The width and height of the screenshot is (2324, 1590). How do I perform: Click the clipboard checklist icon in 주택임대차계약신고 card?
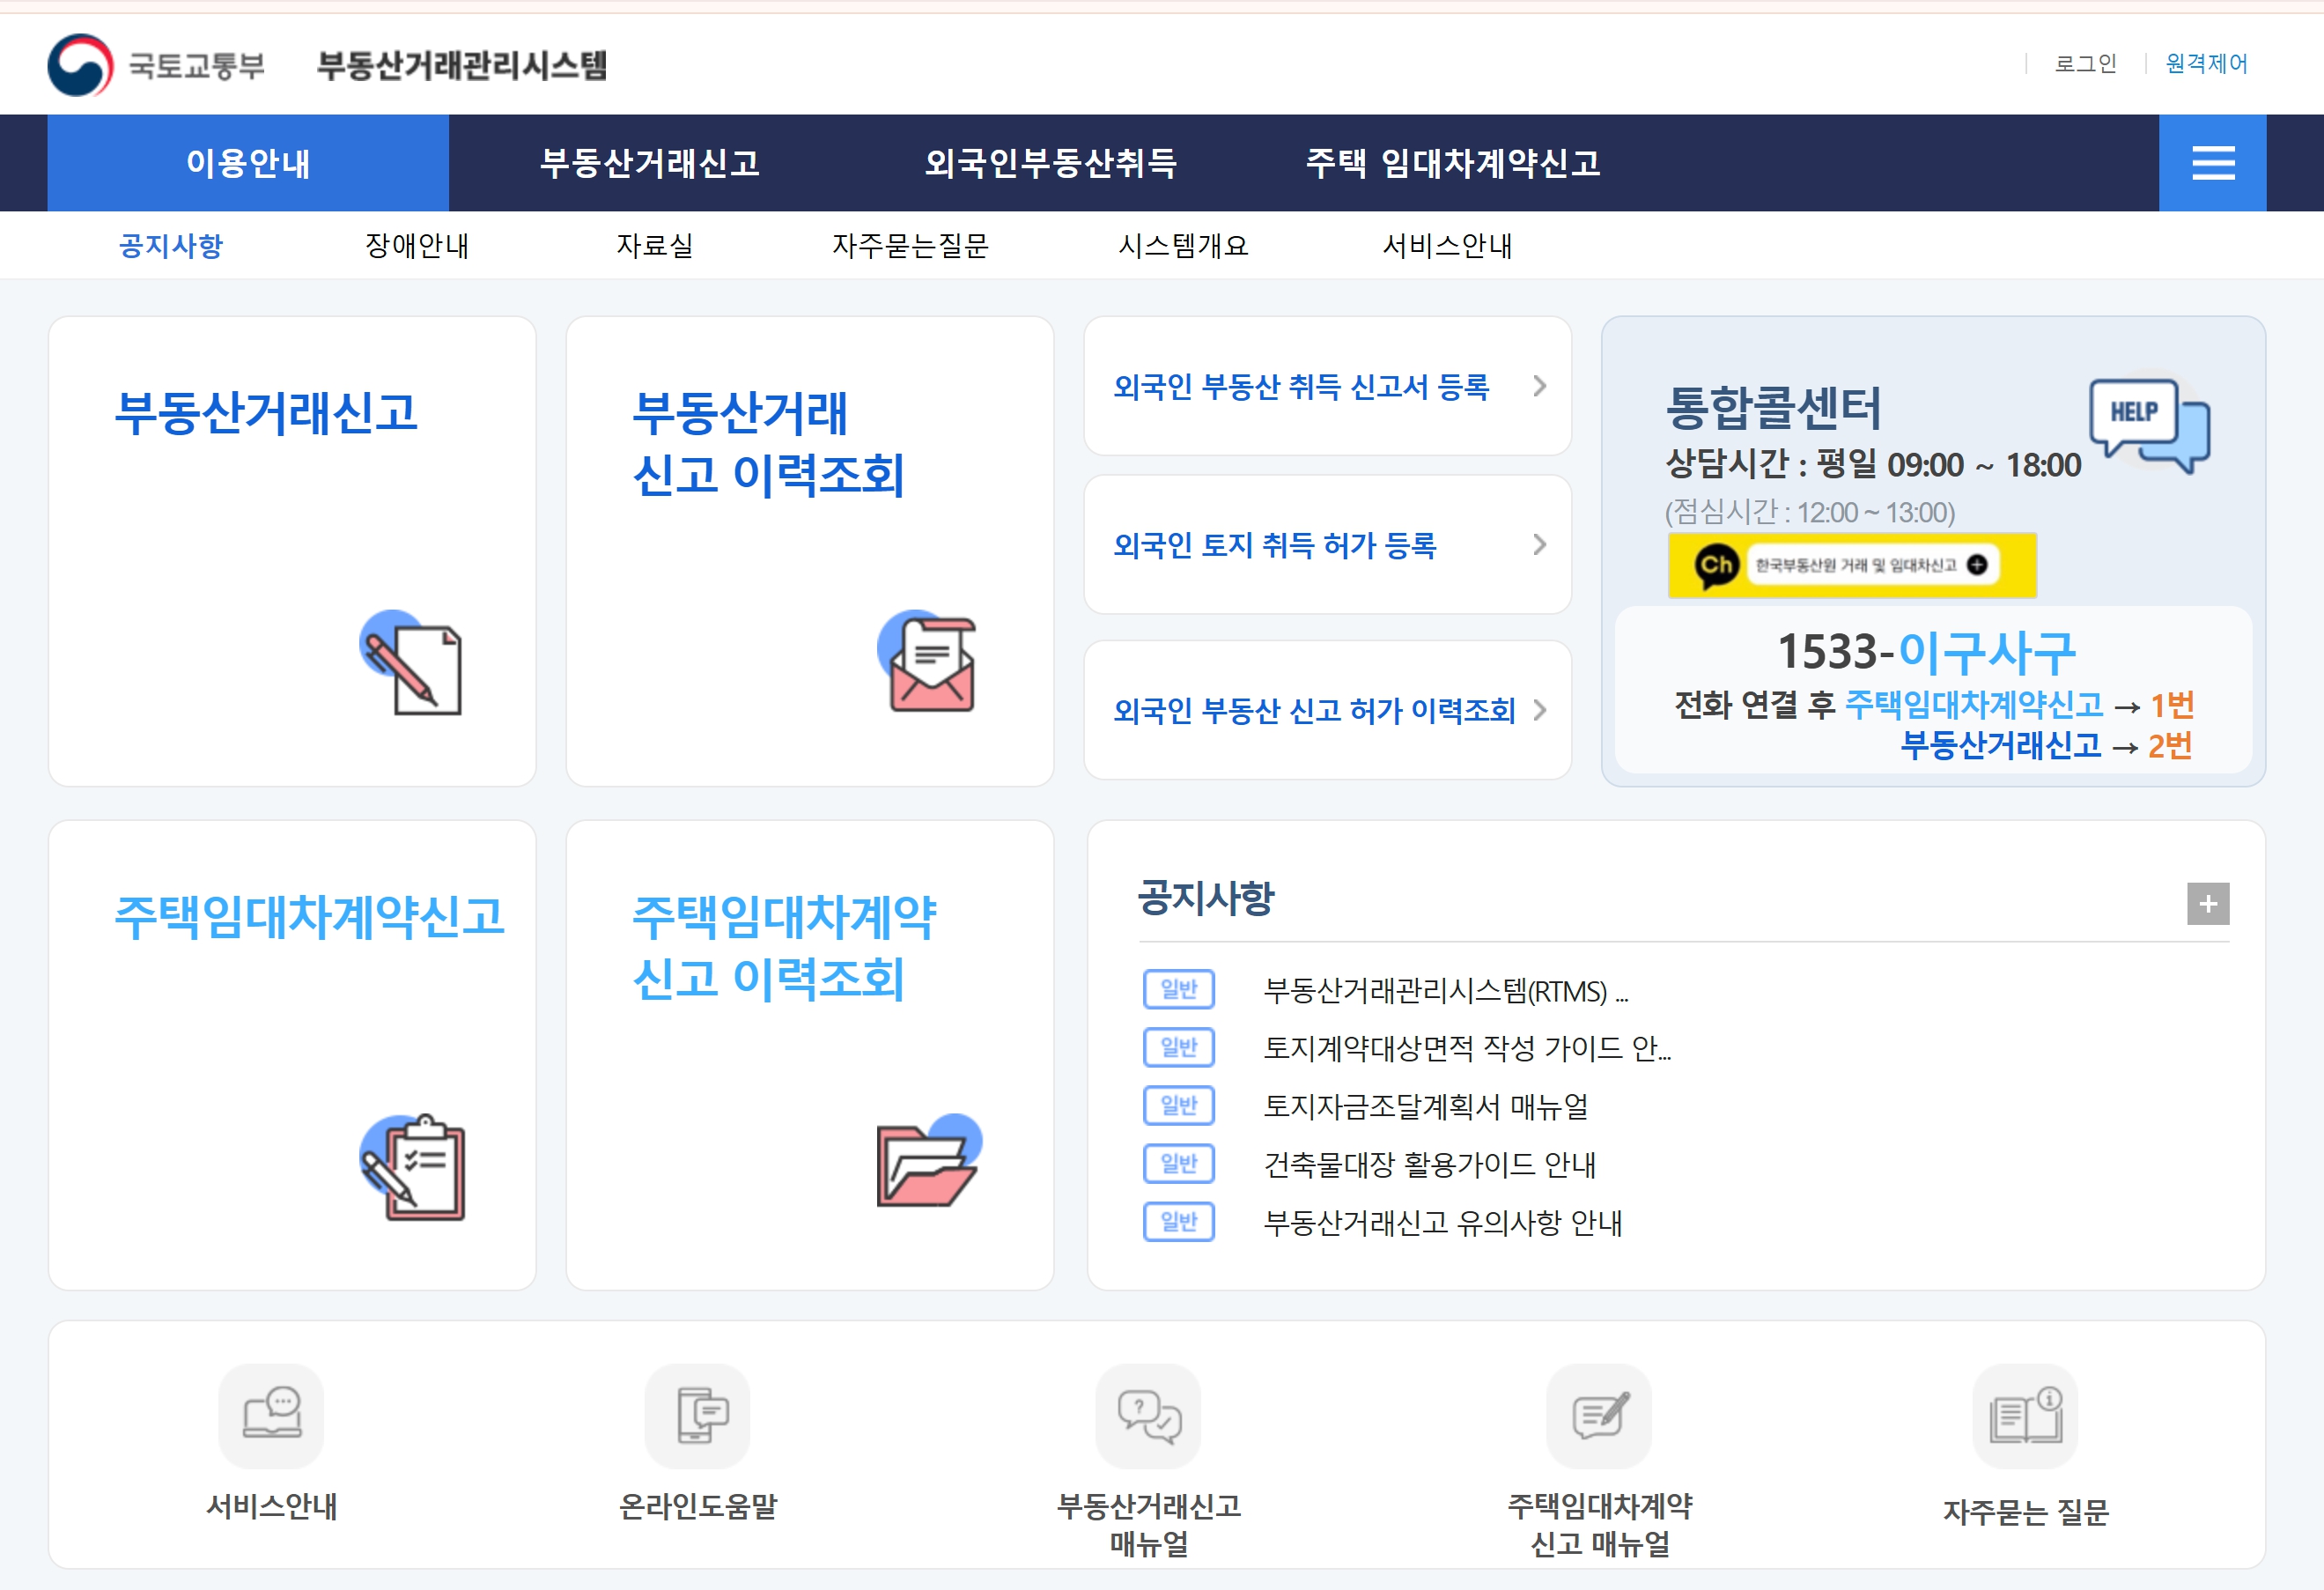[413, 1166]
